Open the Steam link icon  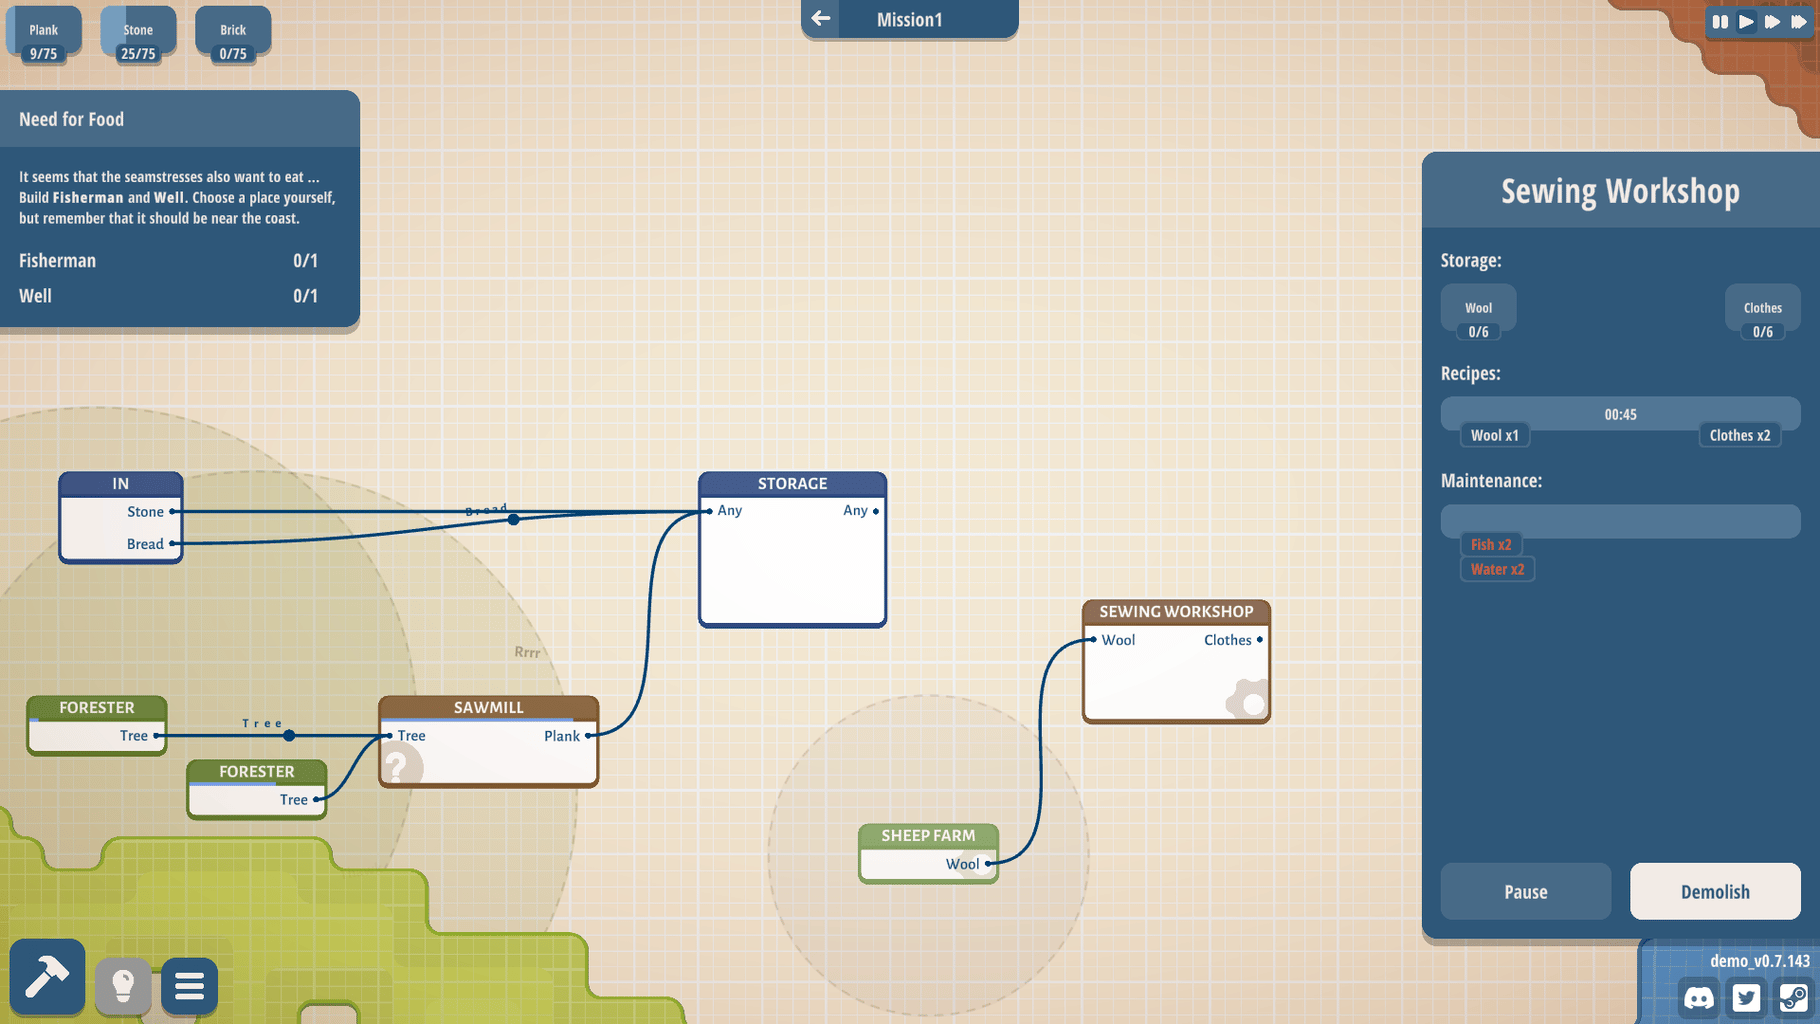[x=1793, y=998]
